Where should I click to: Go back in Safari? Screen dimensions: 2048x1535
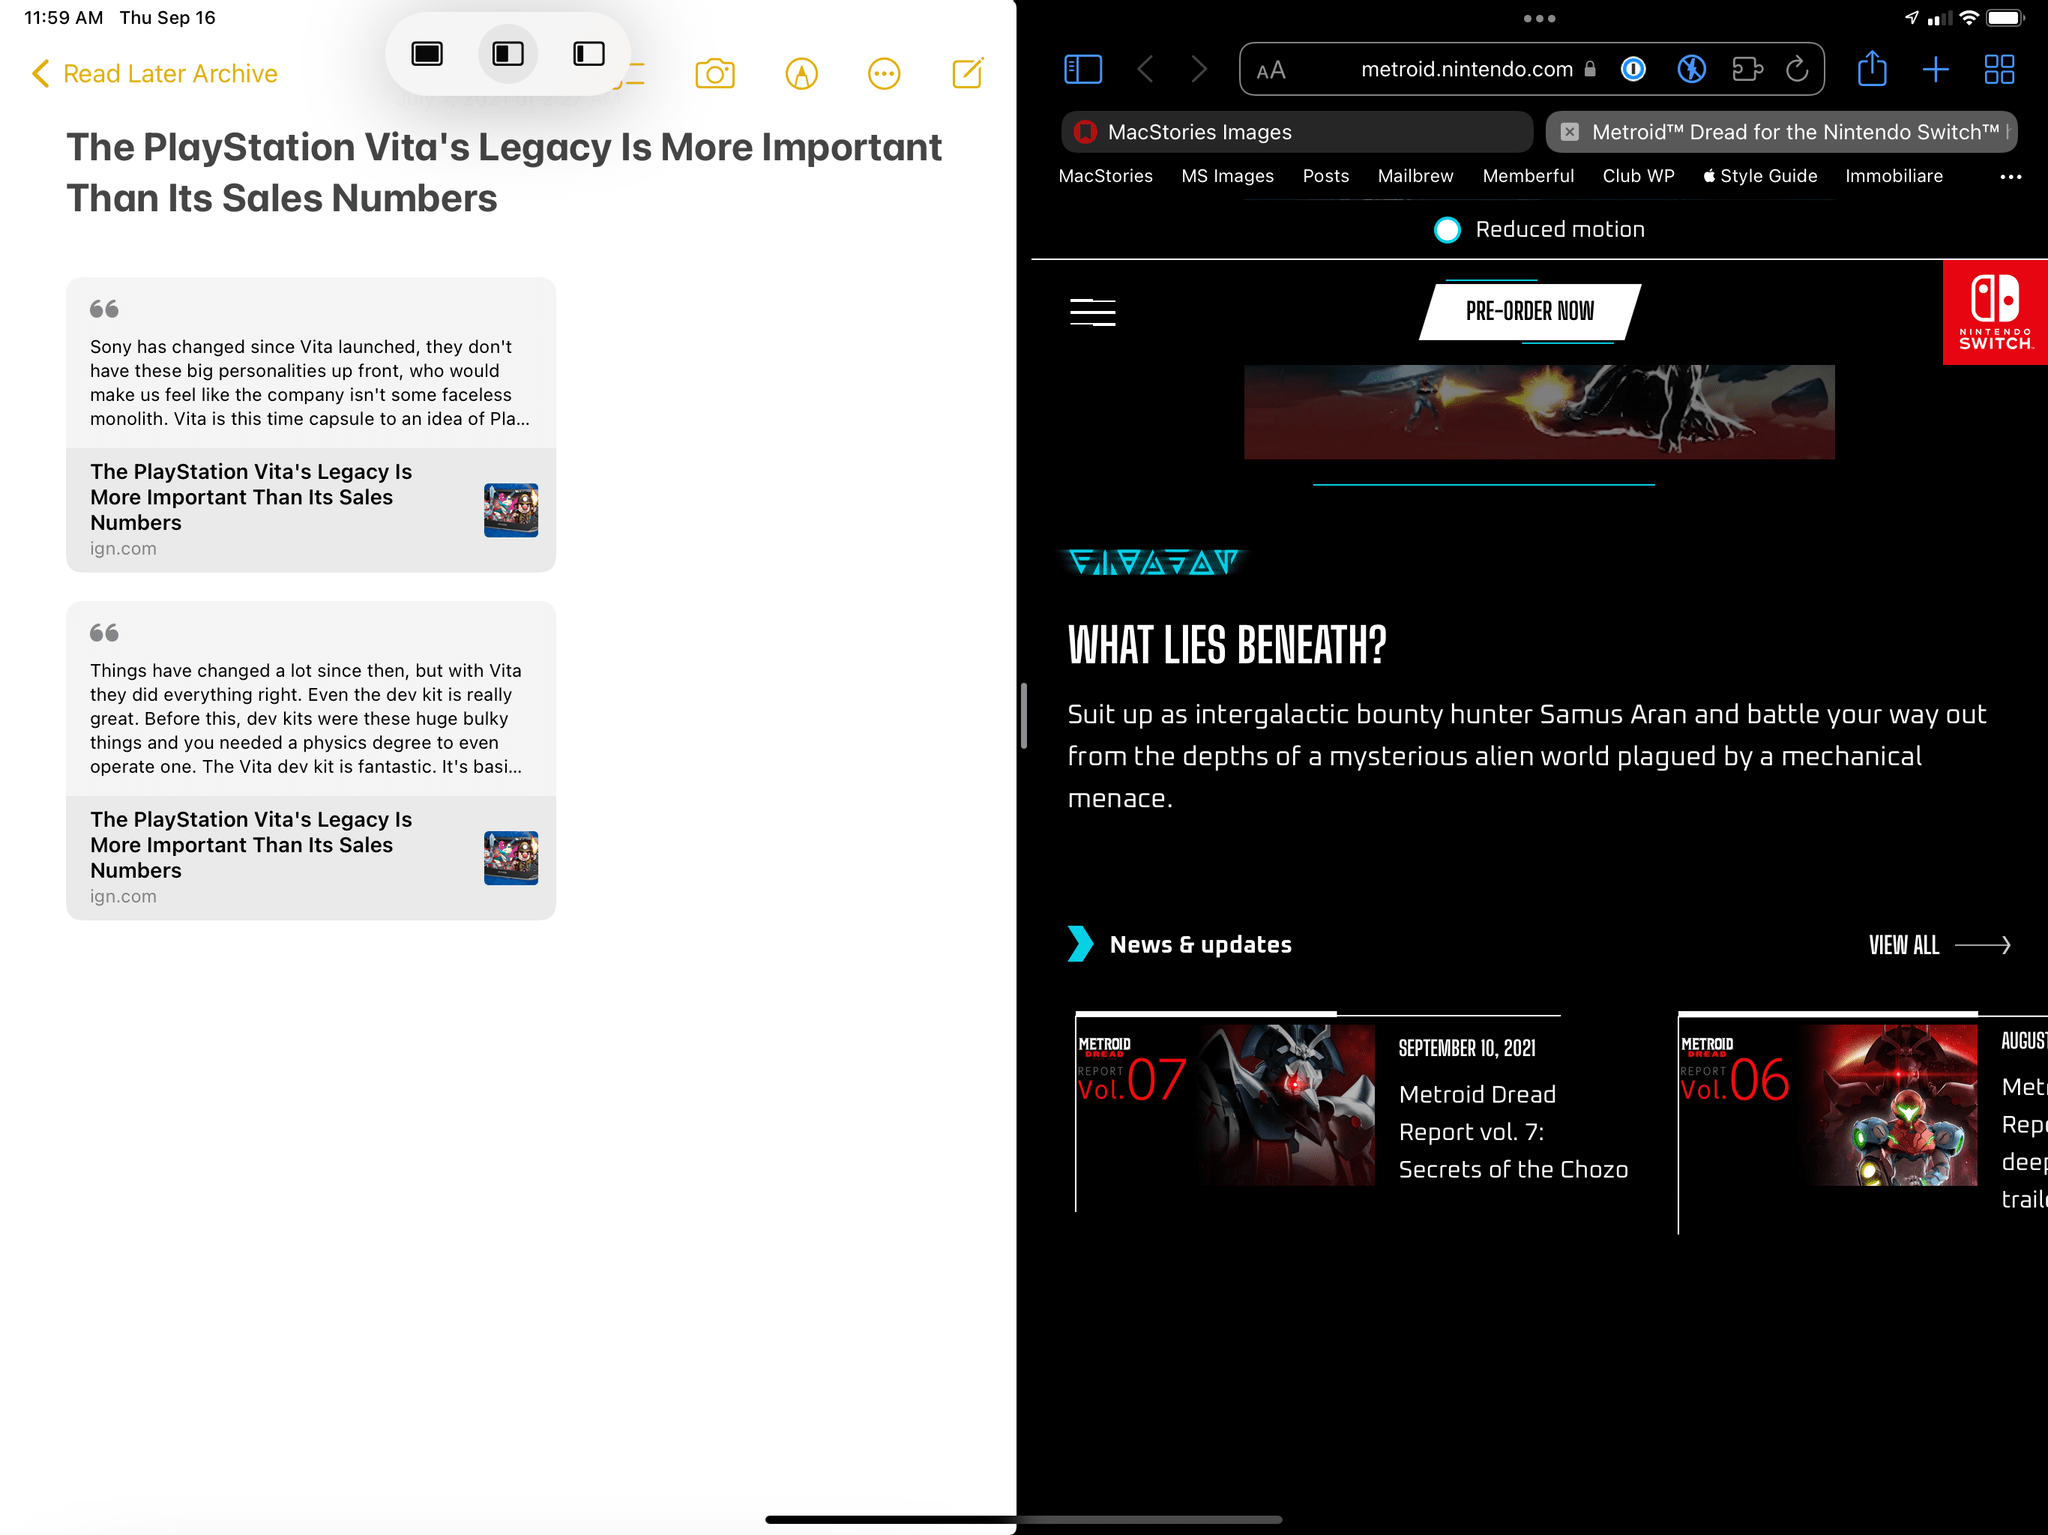[x=1146, y=69]
